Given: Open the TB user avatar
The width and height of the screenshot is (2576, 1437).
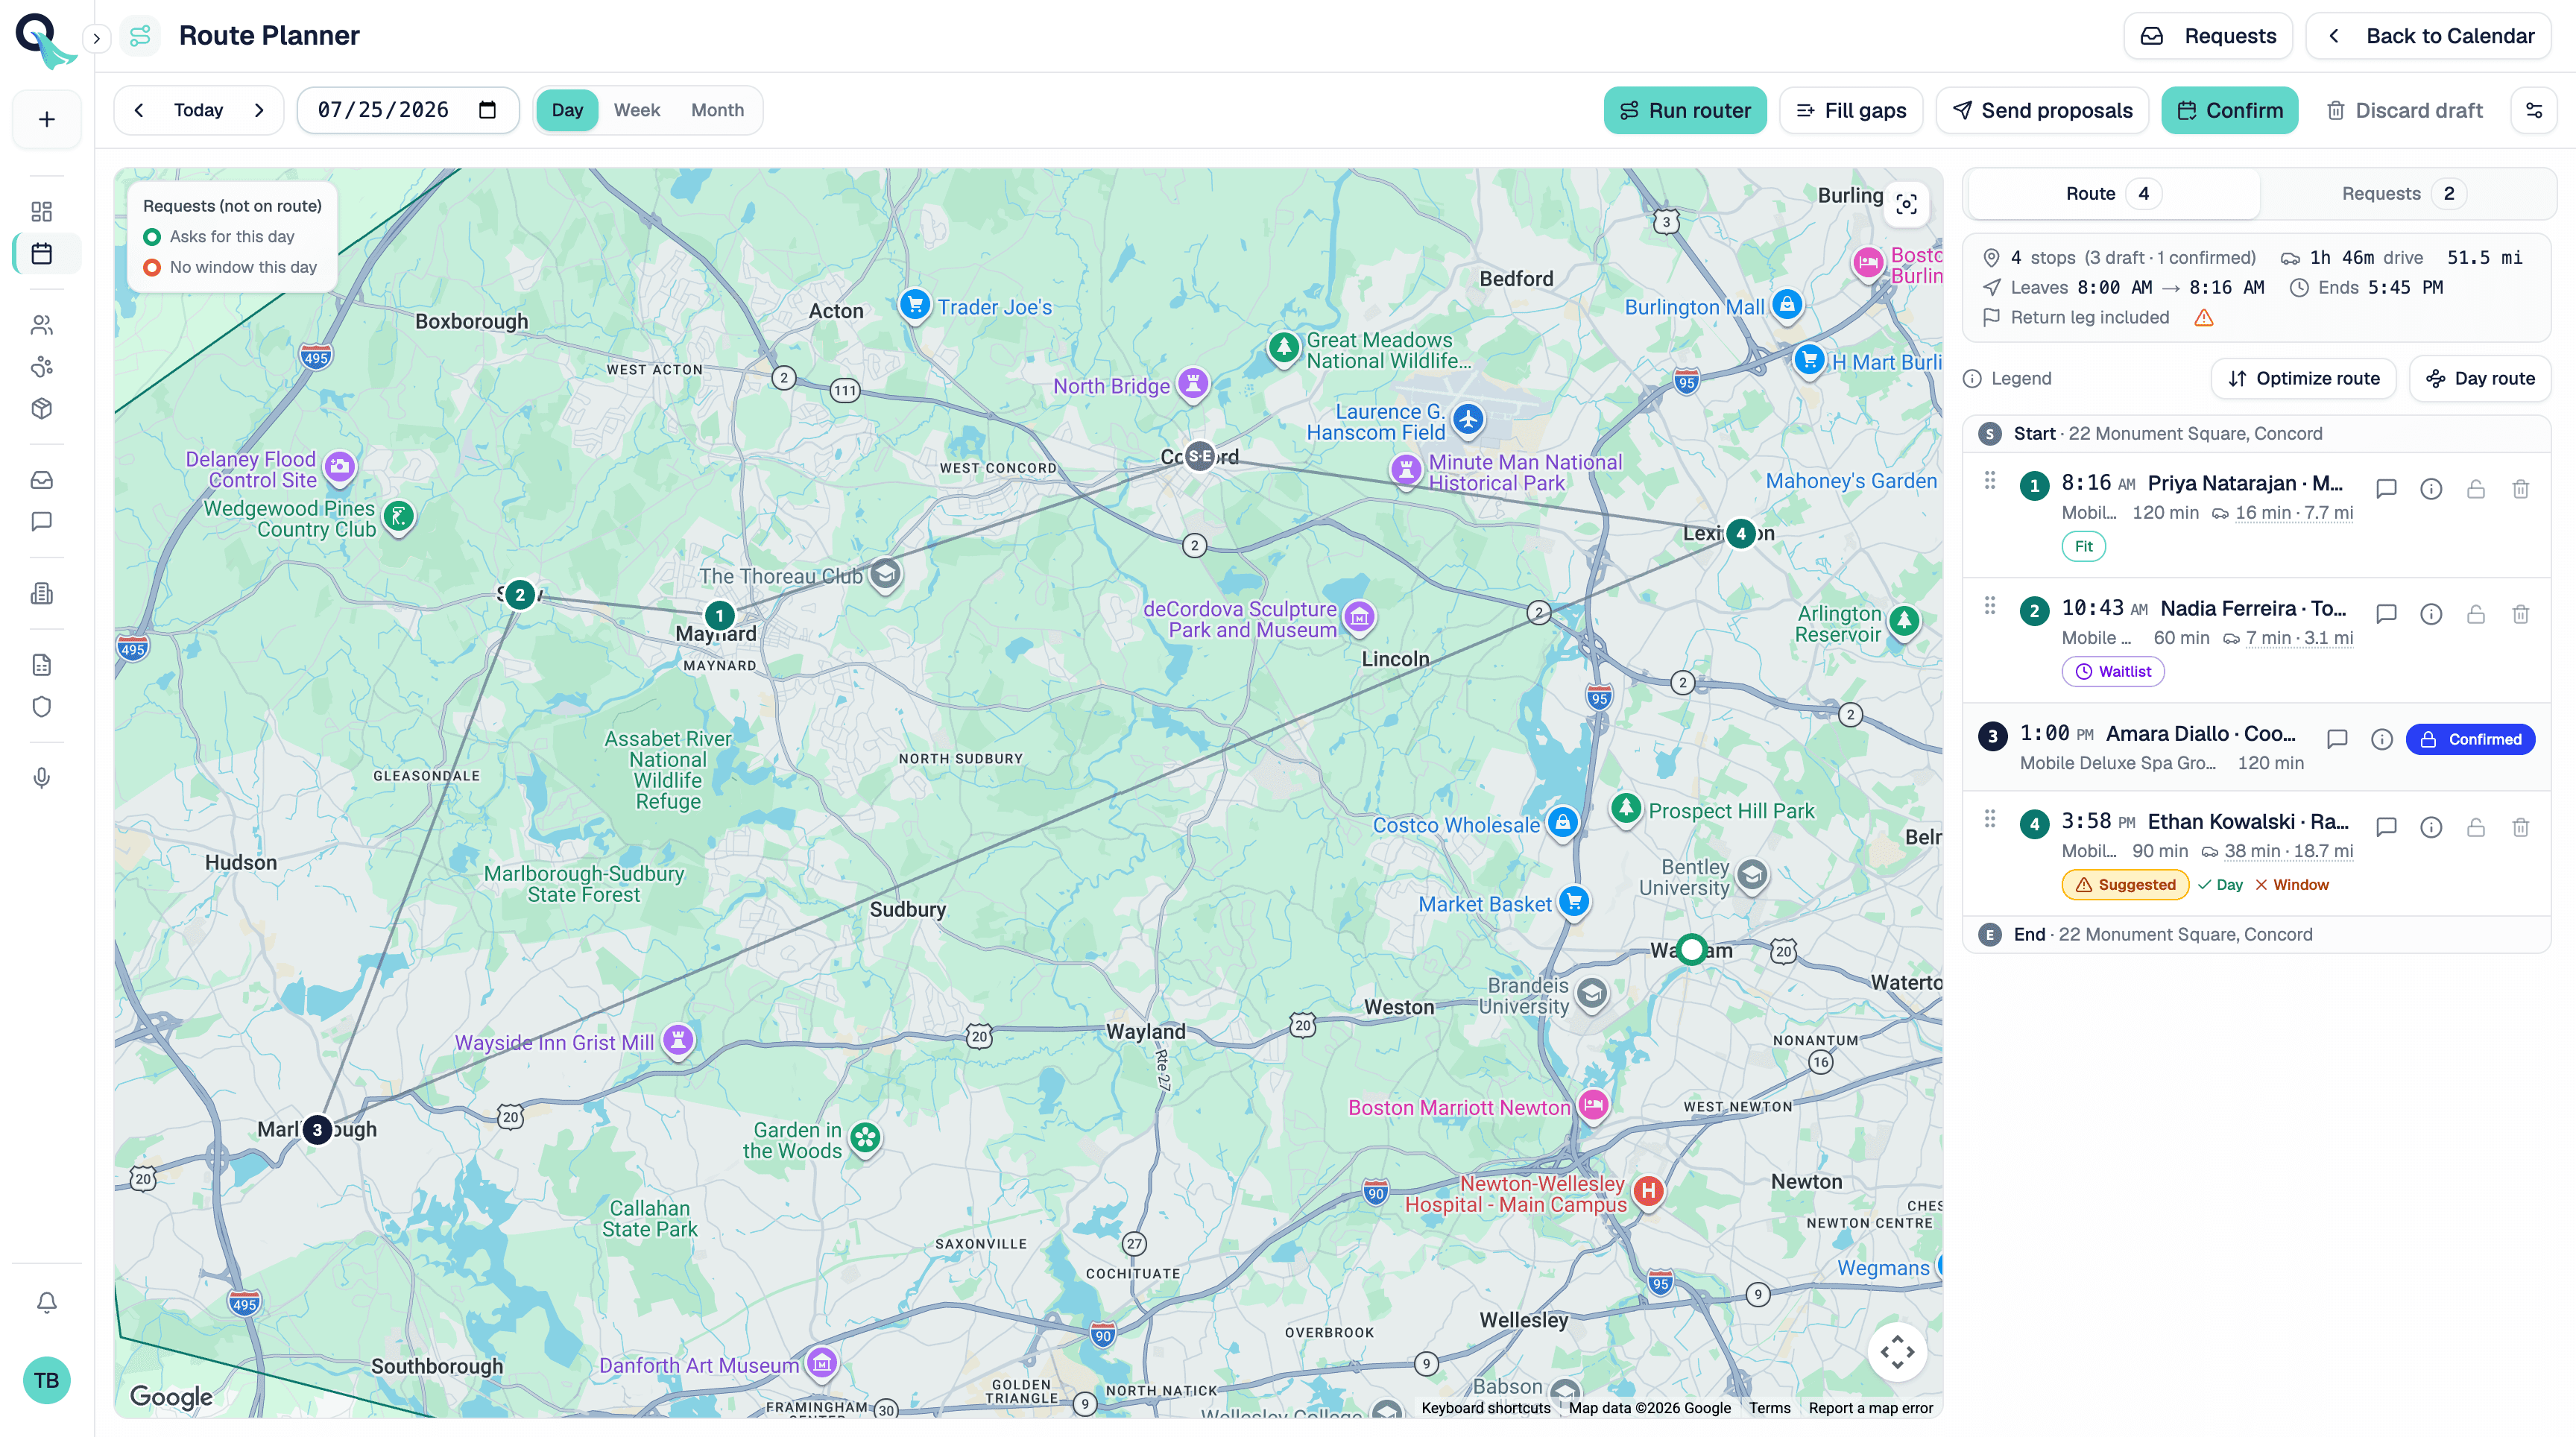Looking at the screenshot, I should pyautogui.click(x=46, y=1380).
